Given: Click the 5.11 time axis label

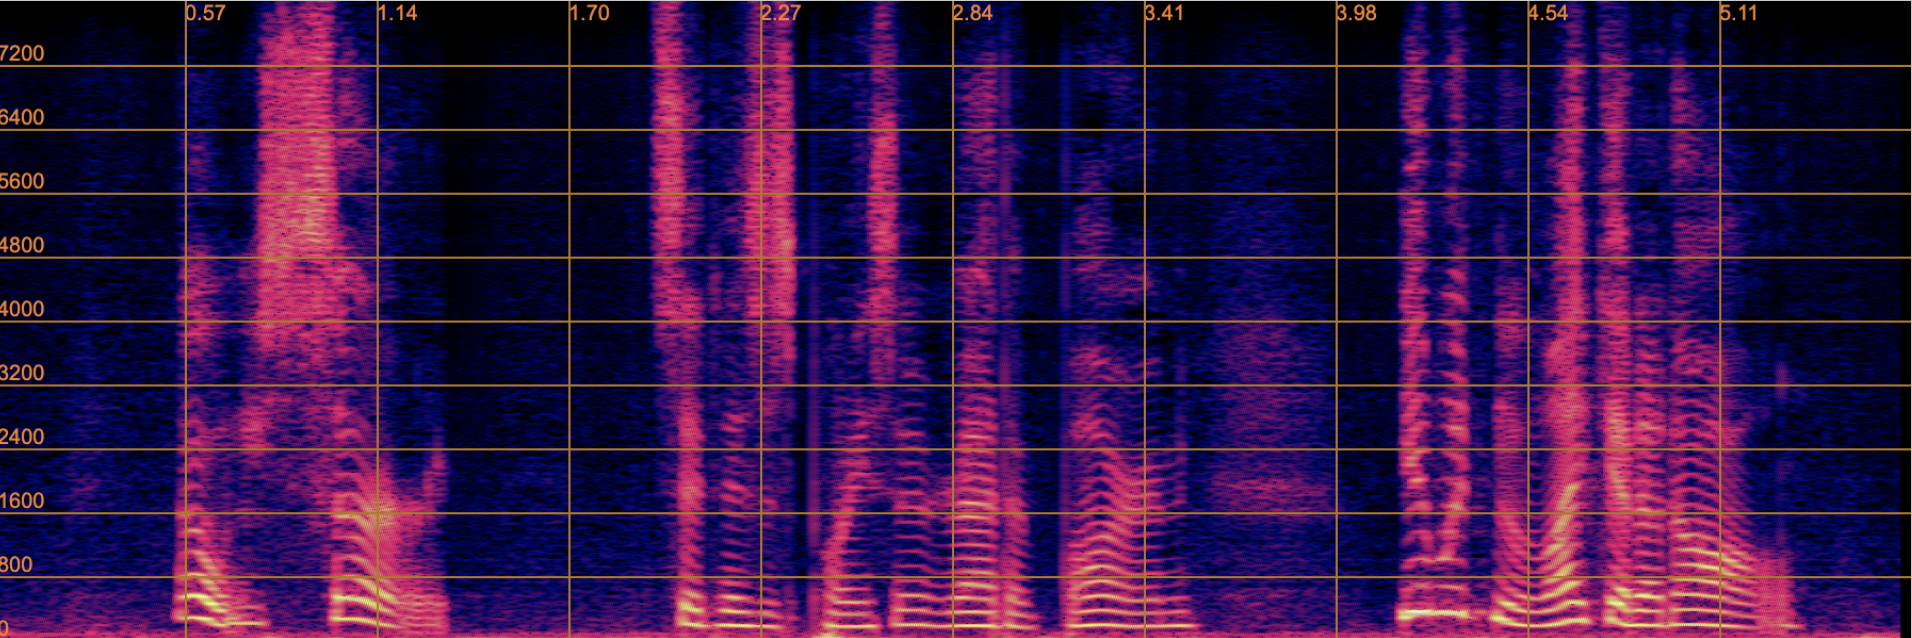Looking at the screenshot, I should (1740, 13).
